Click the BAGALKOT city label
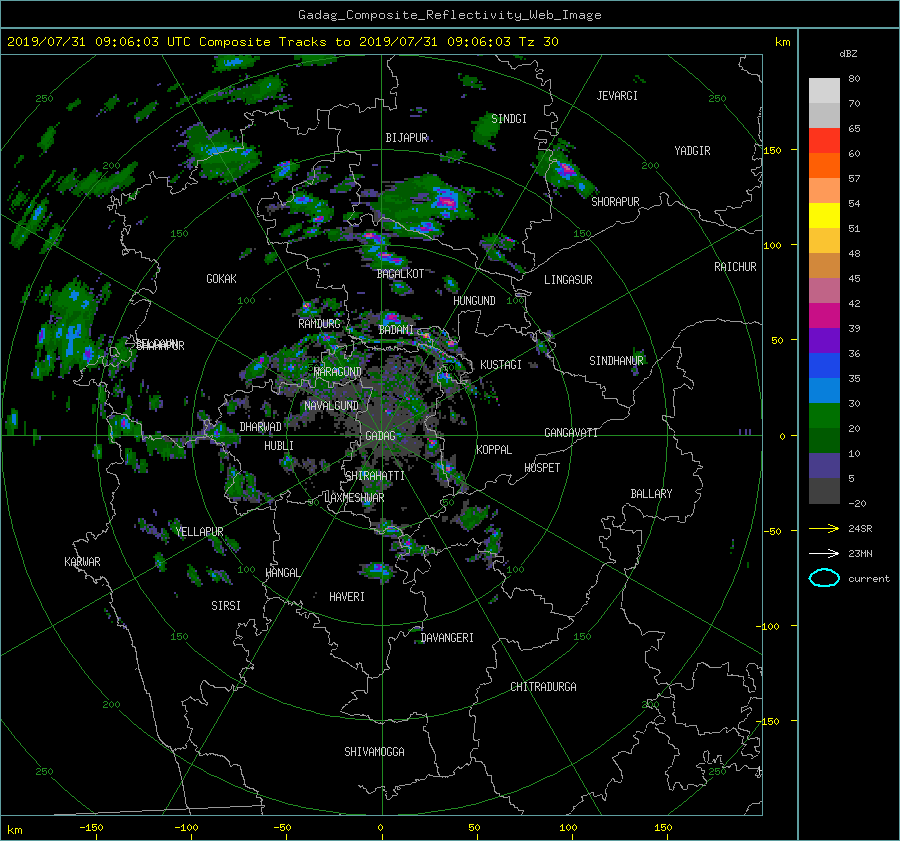 point(400,274)
